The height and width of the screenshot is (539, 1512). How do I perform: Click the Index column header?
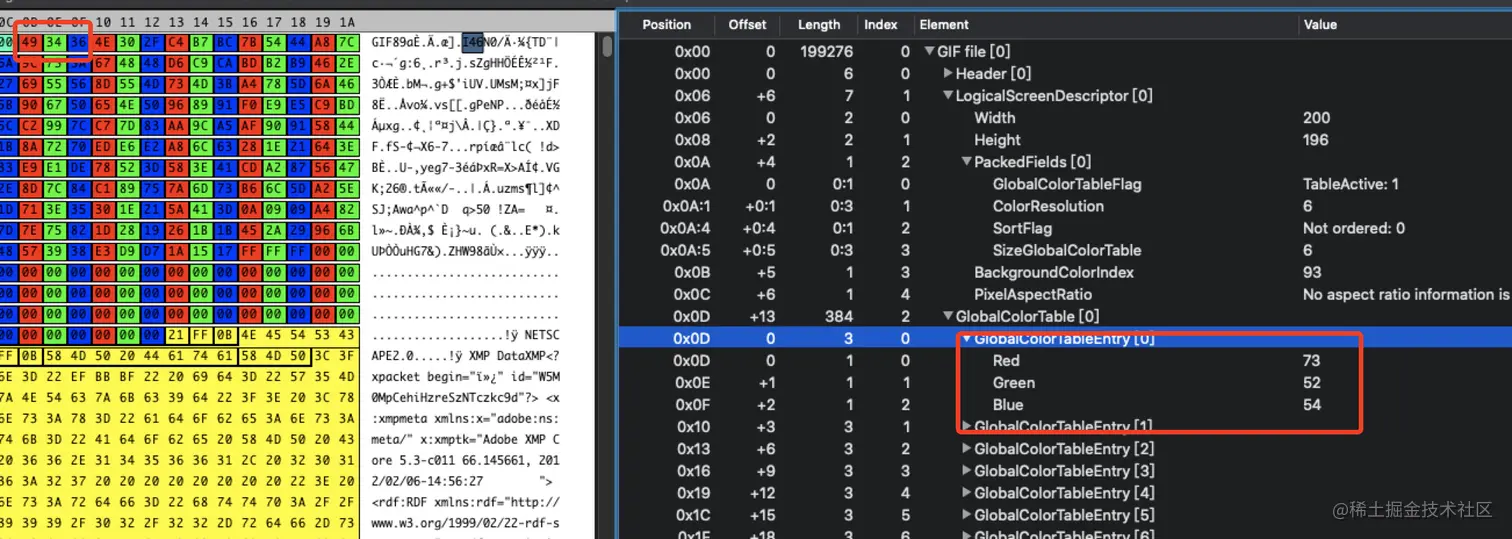(881, 25)
